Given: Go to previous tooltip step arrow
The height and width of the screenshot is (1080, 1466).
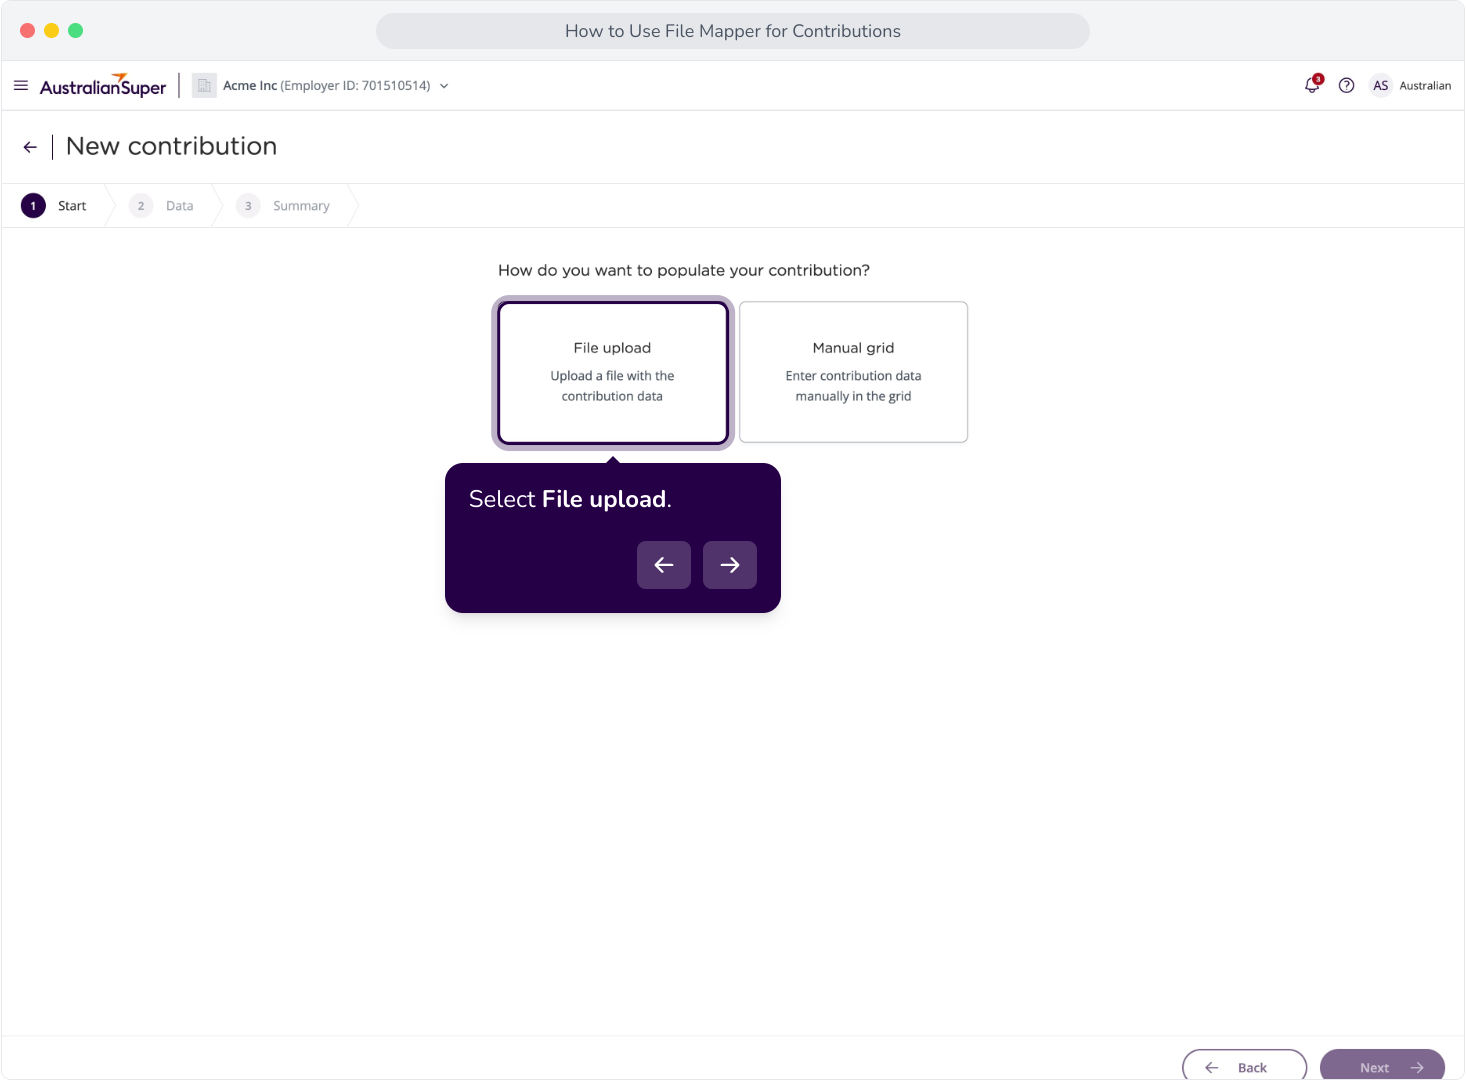Looking at the screenshot, I should tap(664, 565).
